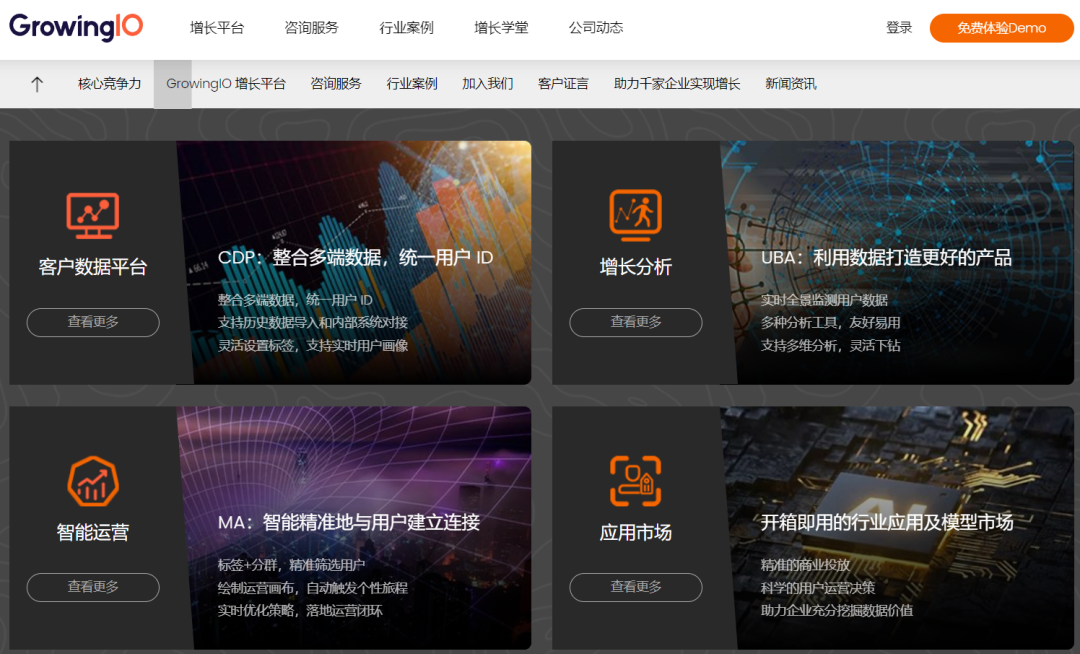This screenshot has width=1080, height=654.
Task: Click the 增长分析 running figure icon
Action: [x=636, y=215]
